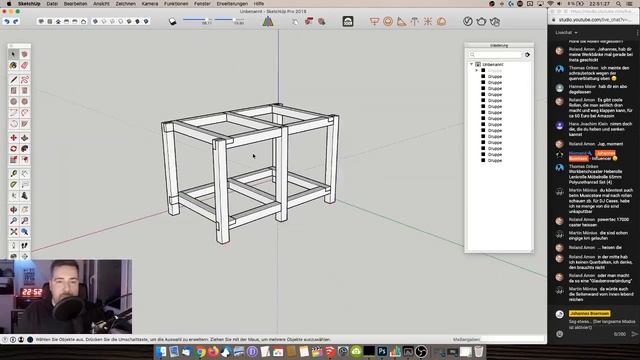Click the Gliederung search field

tap(496, 55)
